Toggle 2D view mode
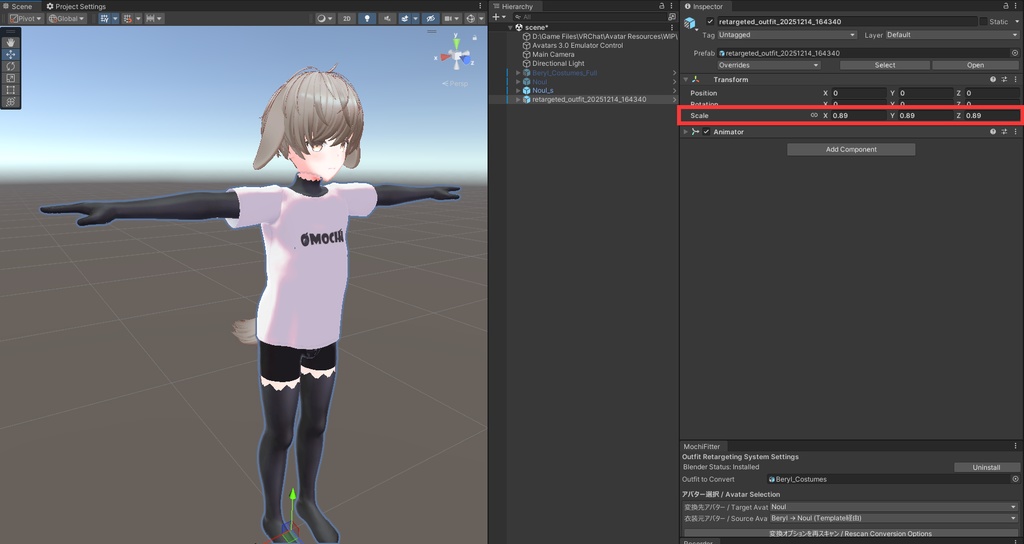Viewport: 1024px width, 544px height. point(347,18)
